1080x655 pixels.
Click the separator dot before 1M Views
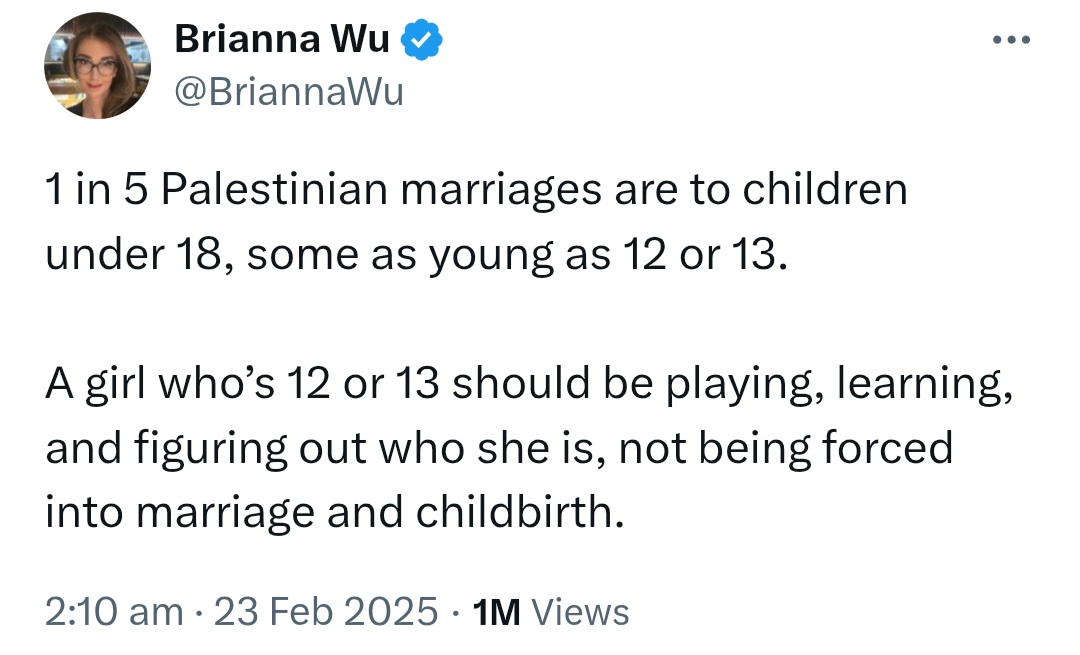click(455, 612)
